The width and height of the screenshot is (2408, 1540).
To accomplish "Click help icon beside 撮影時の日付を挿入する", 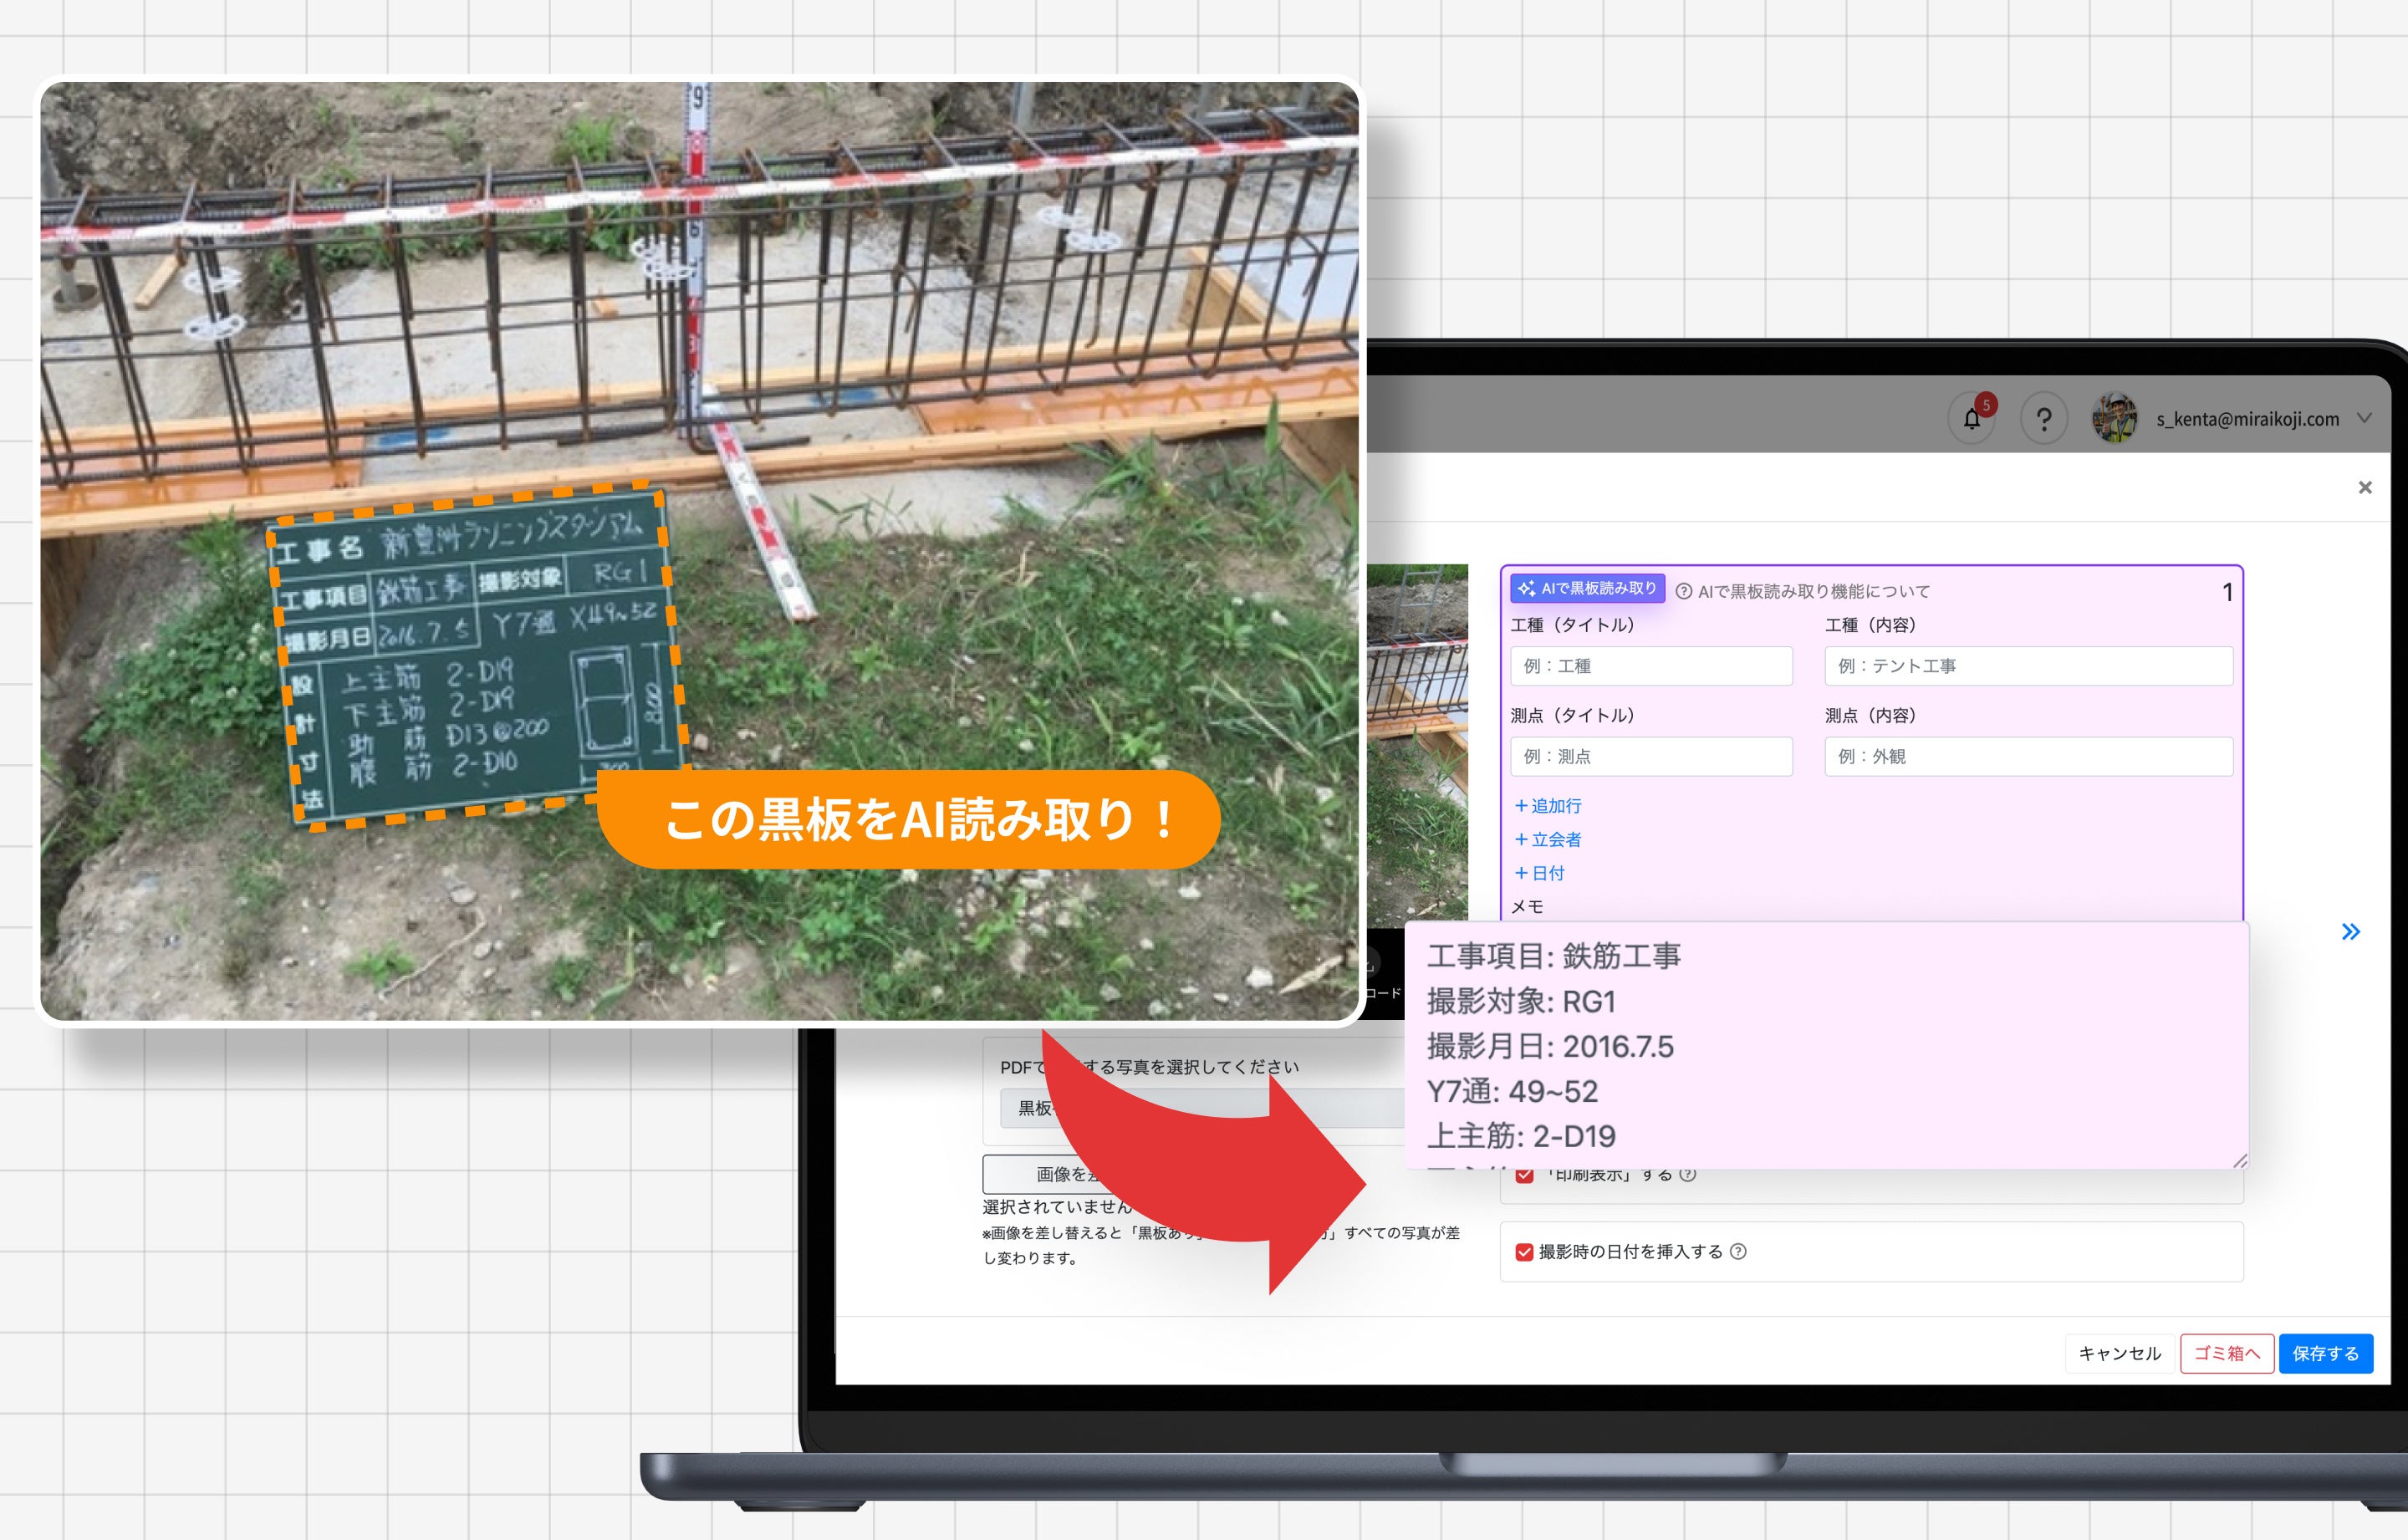I will 1738,1251.
